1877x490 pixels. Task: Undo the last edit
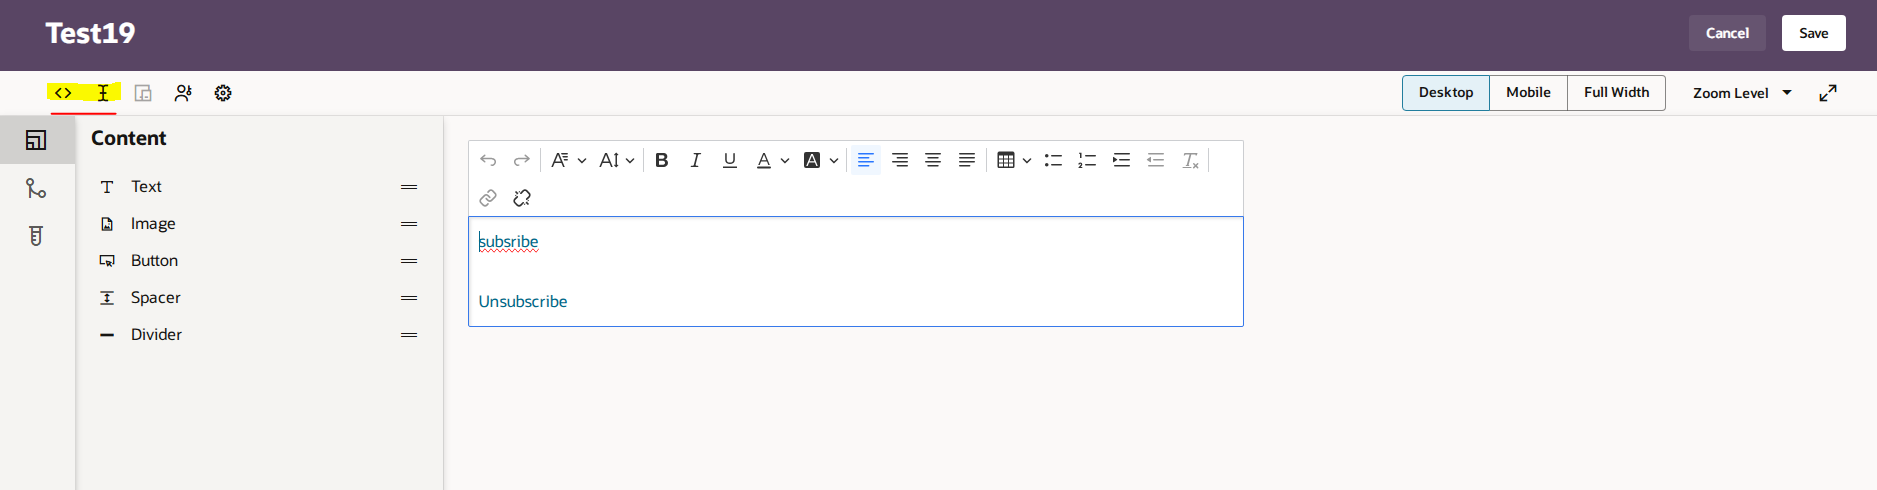coord(488,160)
